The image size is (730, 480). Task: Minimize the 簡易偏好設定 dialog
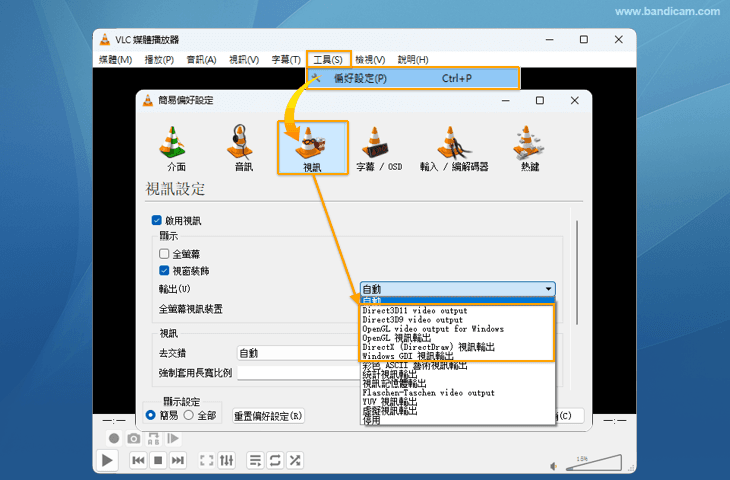pyautogui.click(x=506, y=100)
